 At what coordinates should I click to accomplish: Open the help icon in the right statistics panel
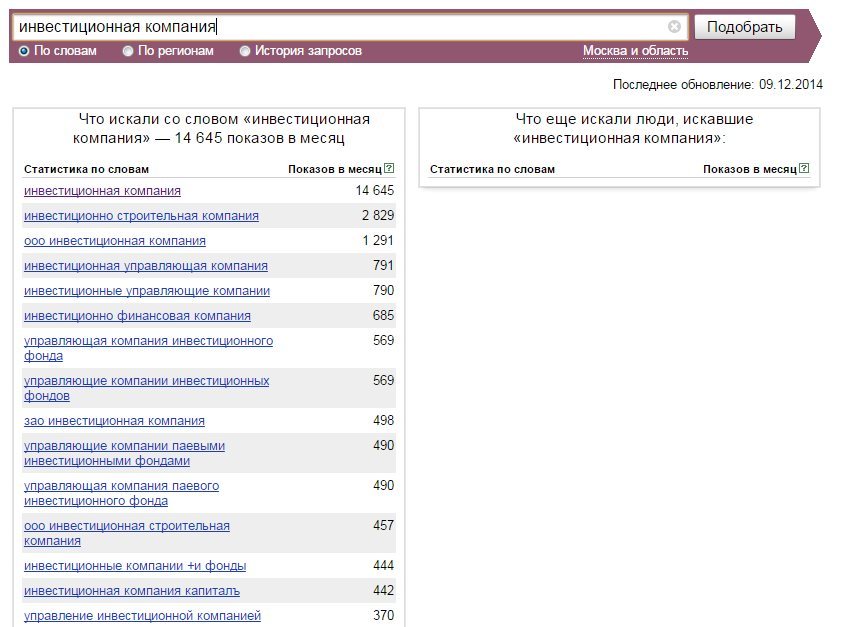(804, 168)
